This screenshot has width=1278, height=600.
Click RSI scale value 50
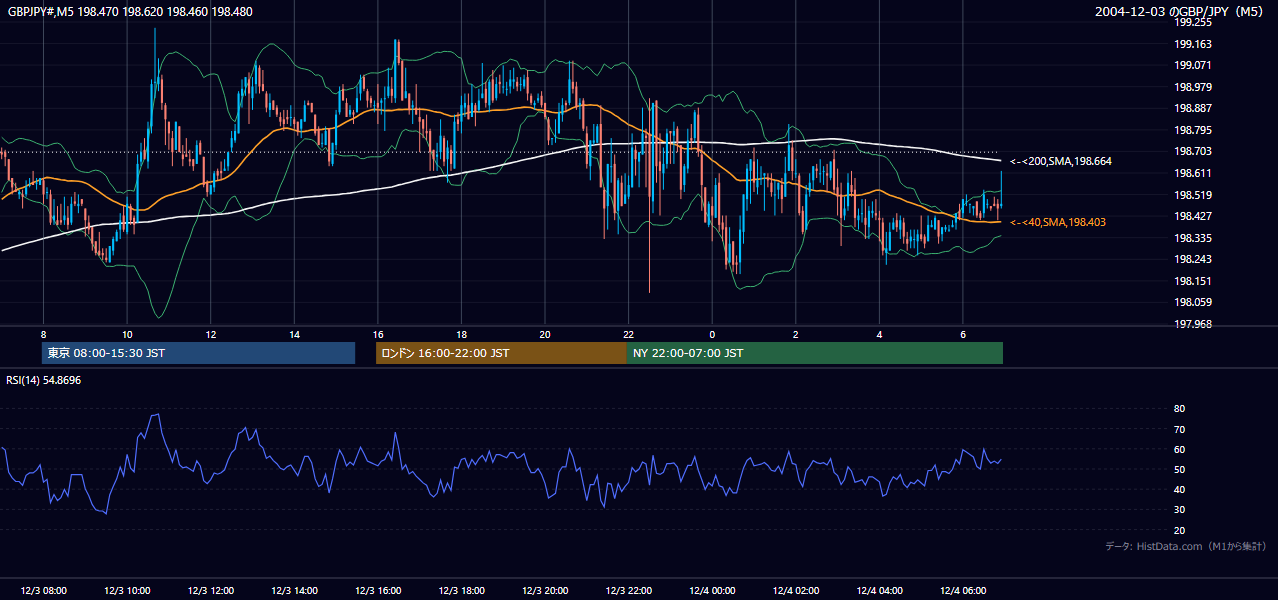(x=1179, y=469)
